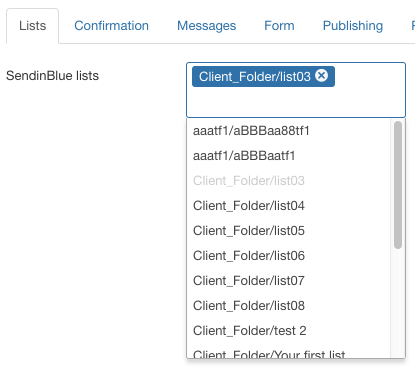
Task: Click the selected Client_Folder/list03 tag
Action: click(x=255, y=77)
